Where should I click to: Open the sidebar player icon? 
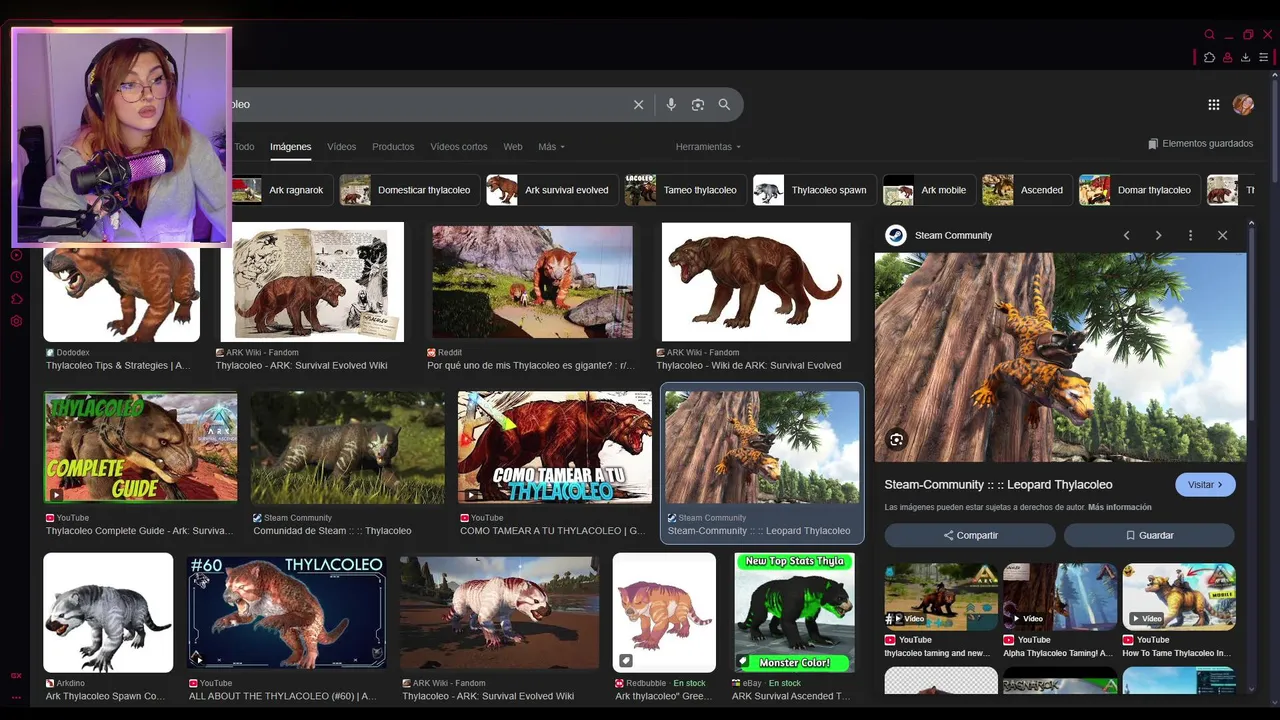click(x=16, y=255)
